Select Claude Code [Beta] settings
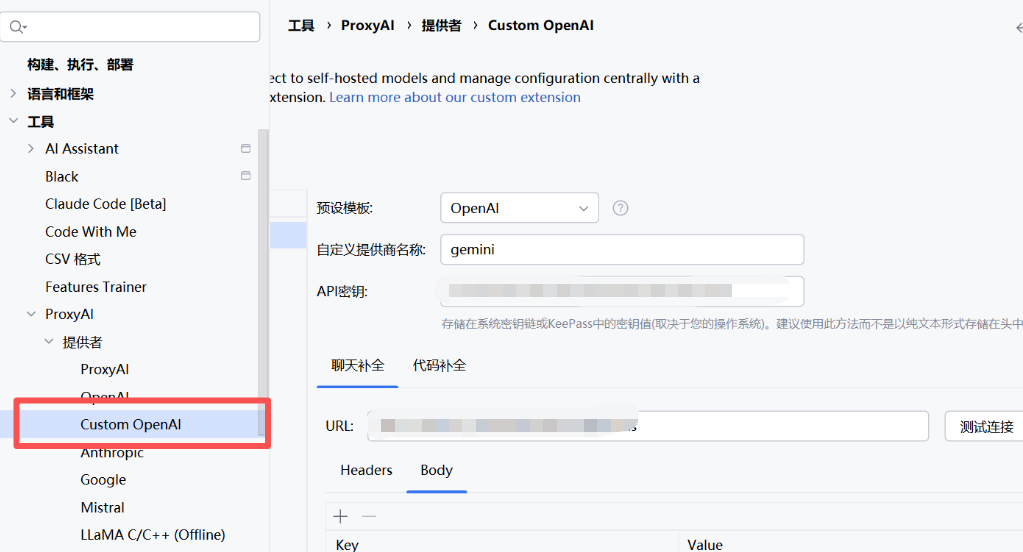 pos(106,204)
